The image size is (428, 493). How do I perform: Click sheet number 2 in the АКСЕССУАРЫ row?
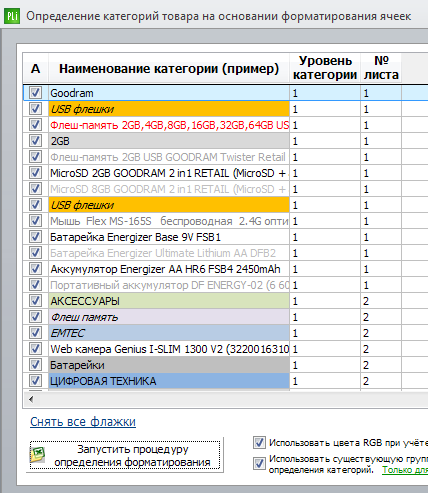(381, 301)
